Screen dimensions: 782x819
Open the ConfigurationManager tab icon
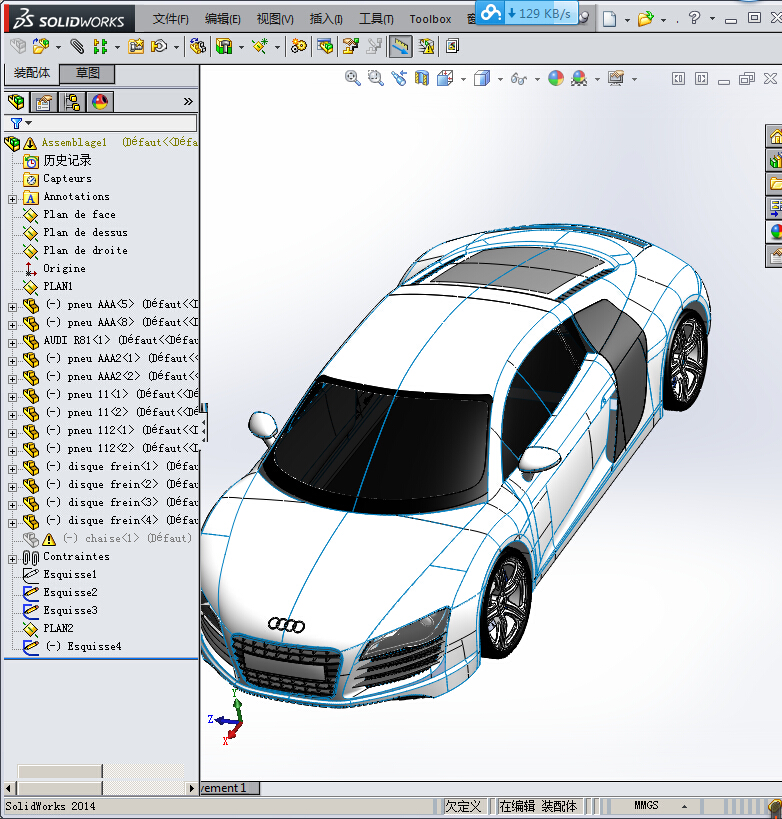(x=72, y=102)
